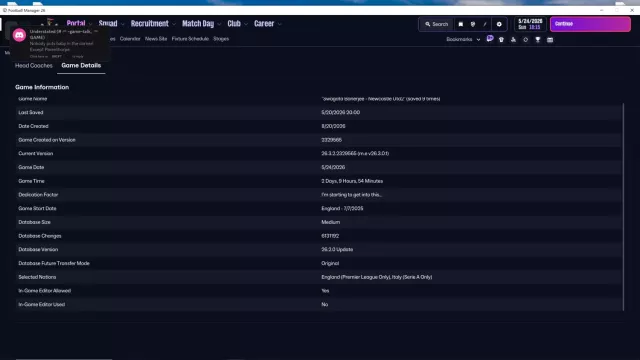Image resolution: width=640 pixels, height=360 pixels.
Task: Expand the Squad menu chevron
Action: (x=122, y=24)
